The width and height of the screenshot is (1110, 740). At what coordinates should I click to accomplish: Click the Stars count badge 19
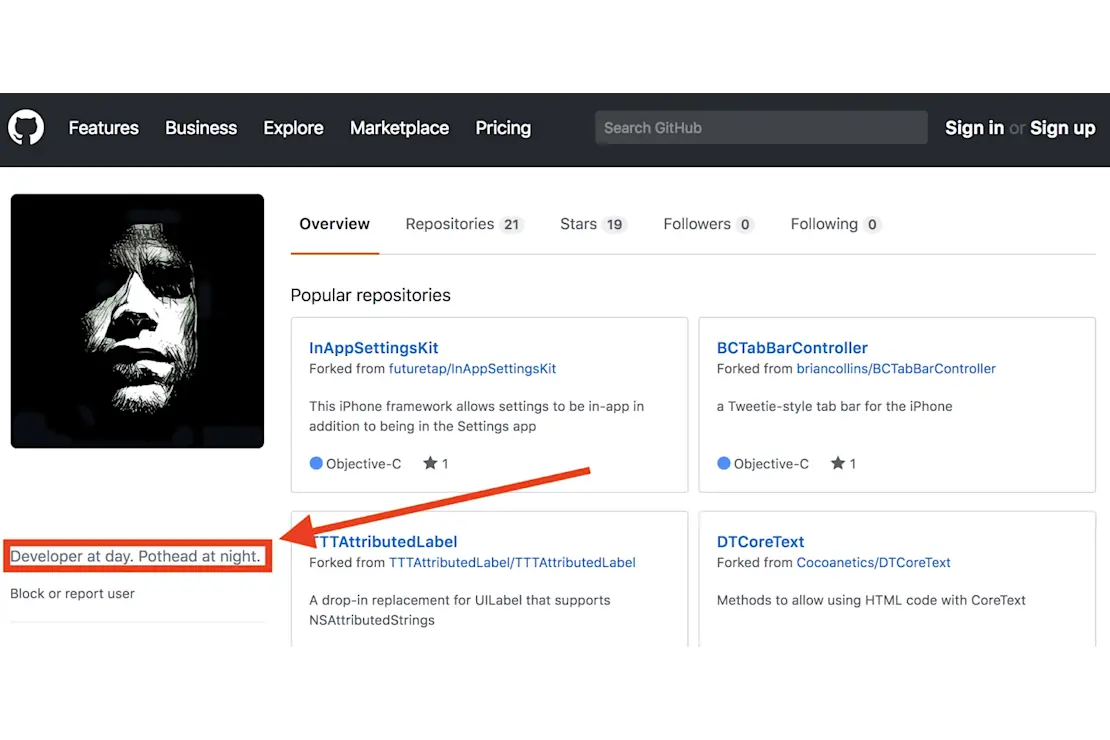click(x=614, y=224)
